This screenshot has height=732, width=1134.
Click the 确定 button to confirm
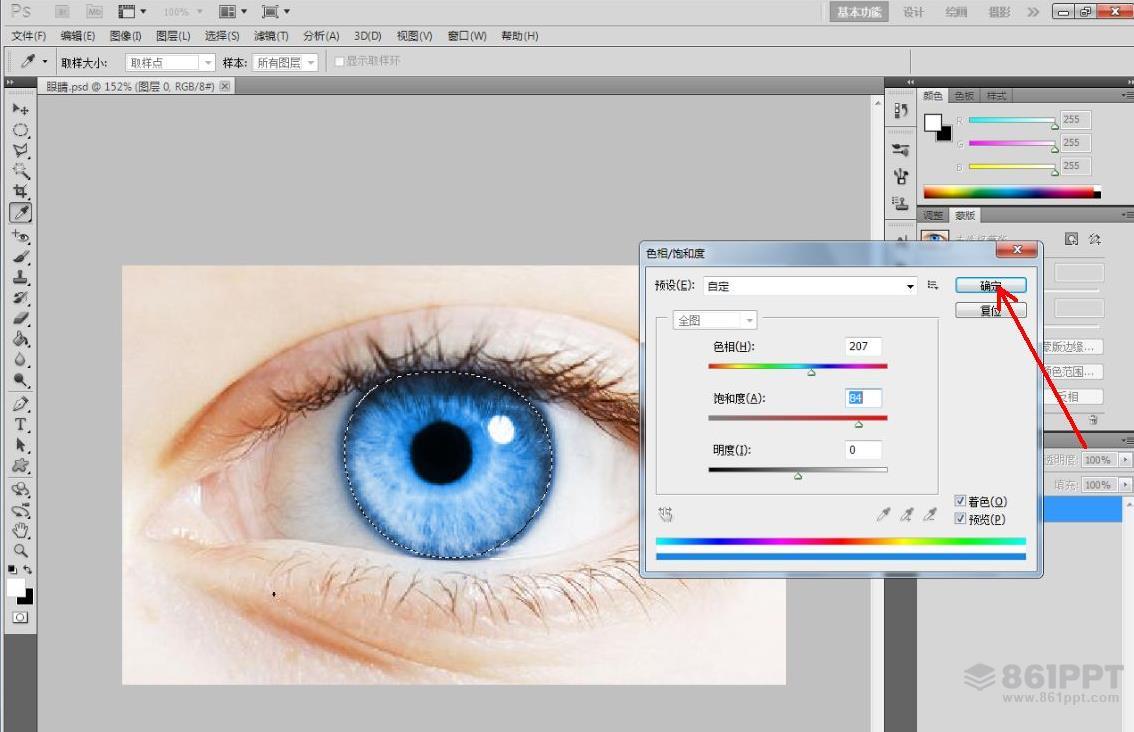pos(990,286)
